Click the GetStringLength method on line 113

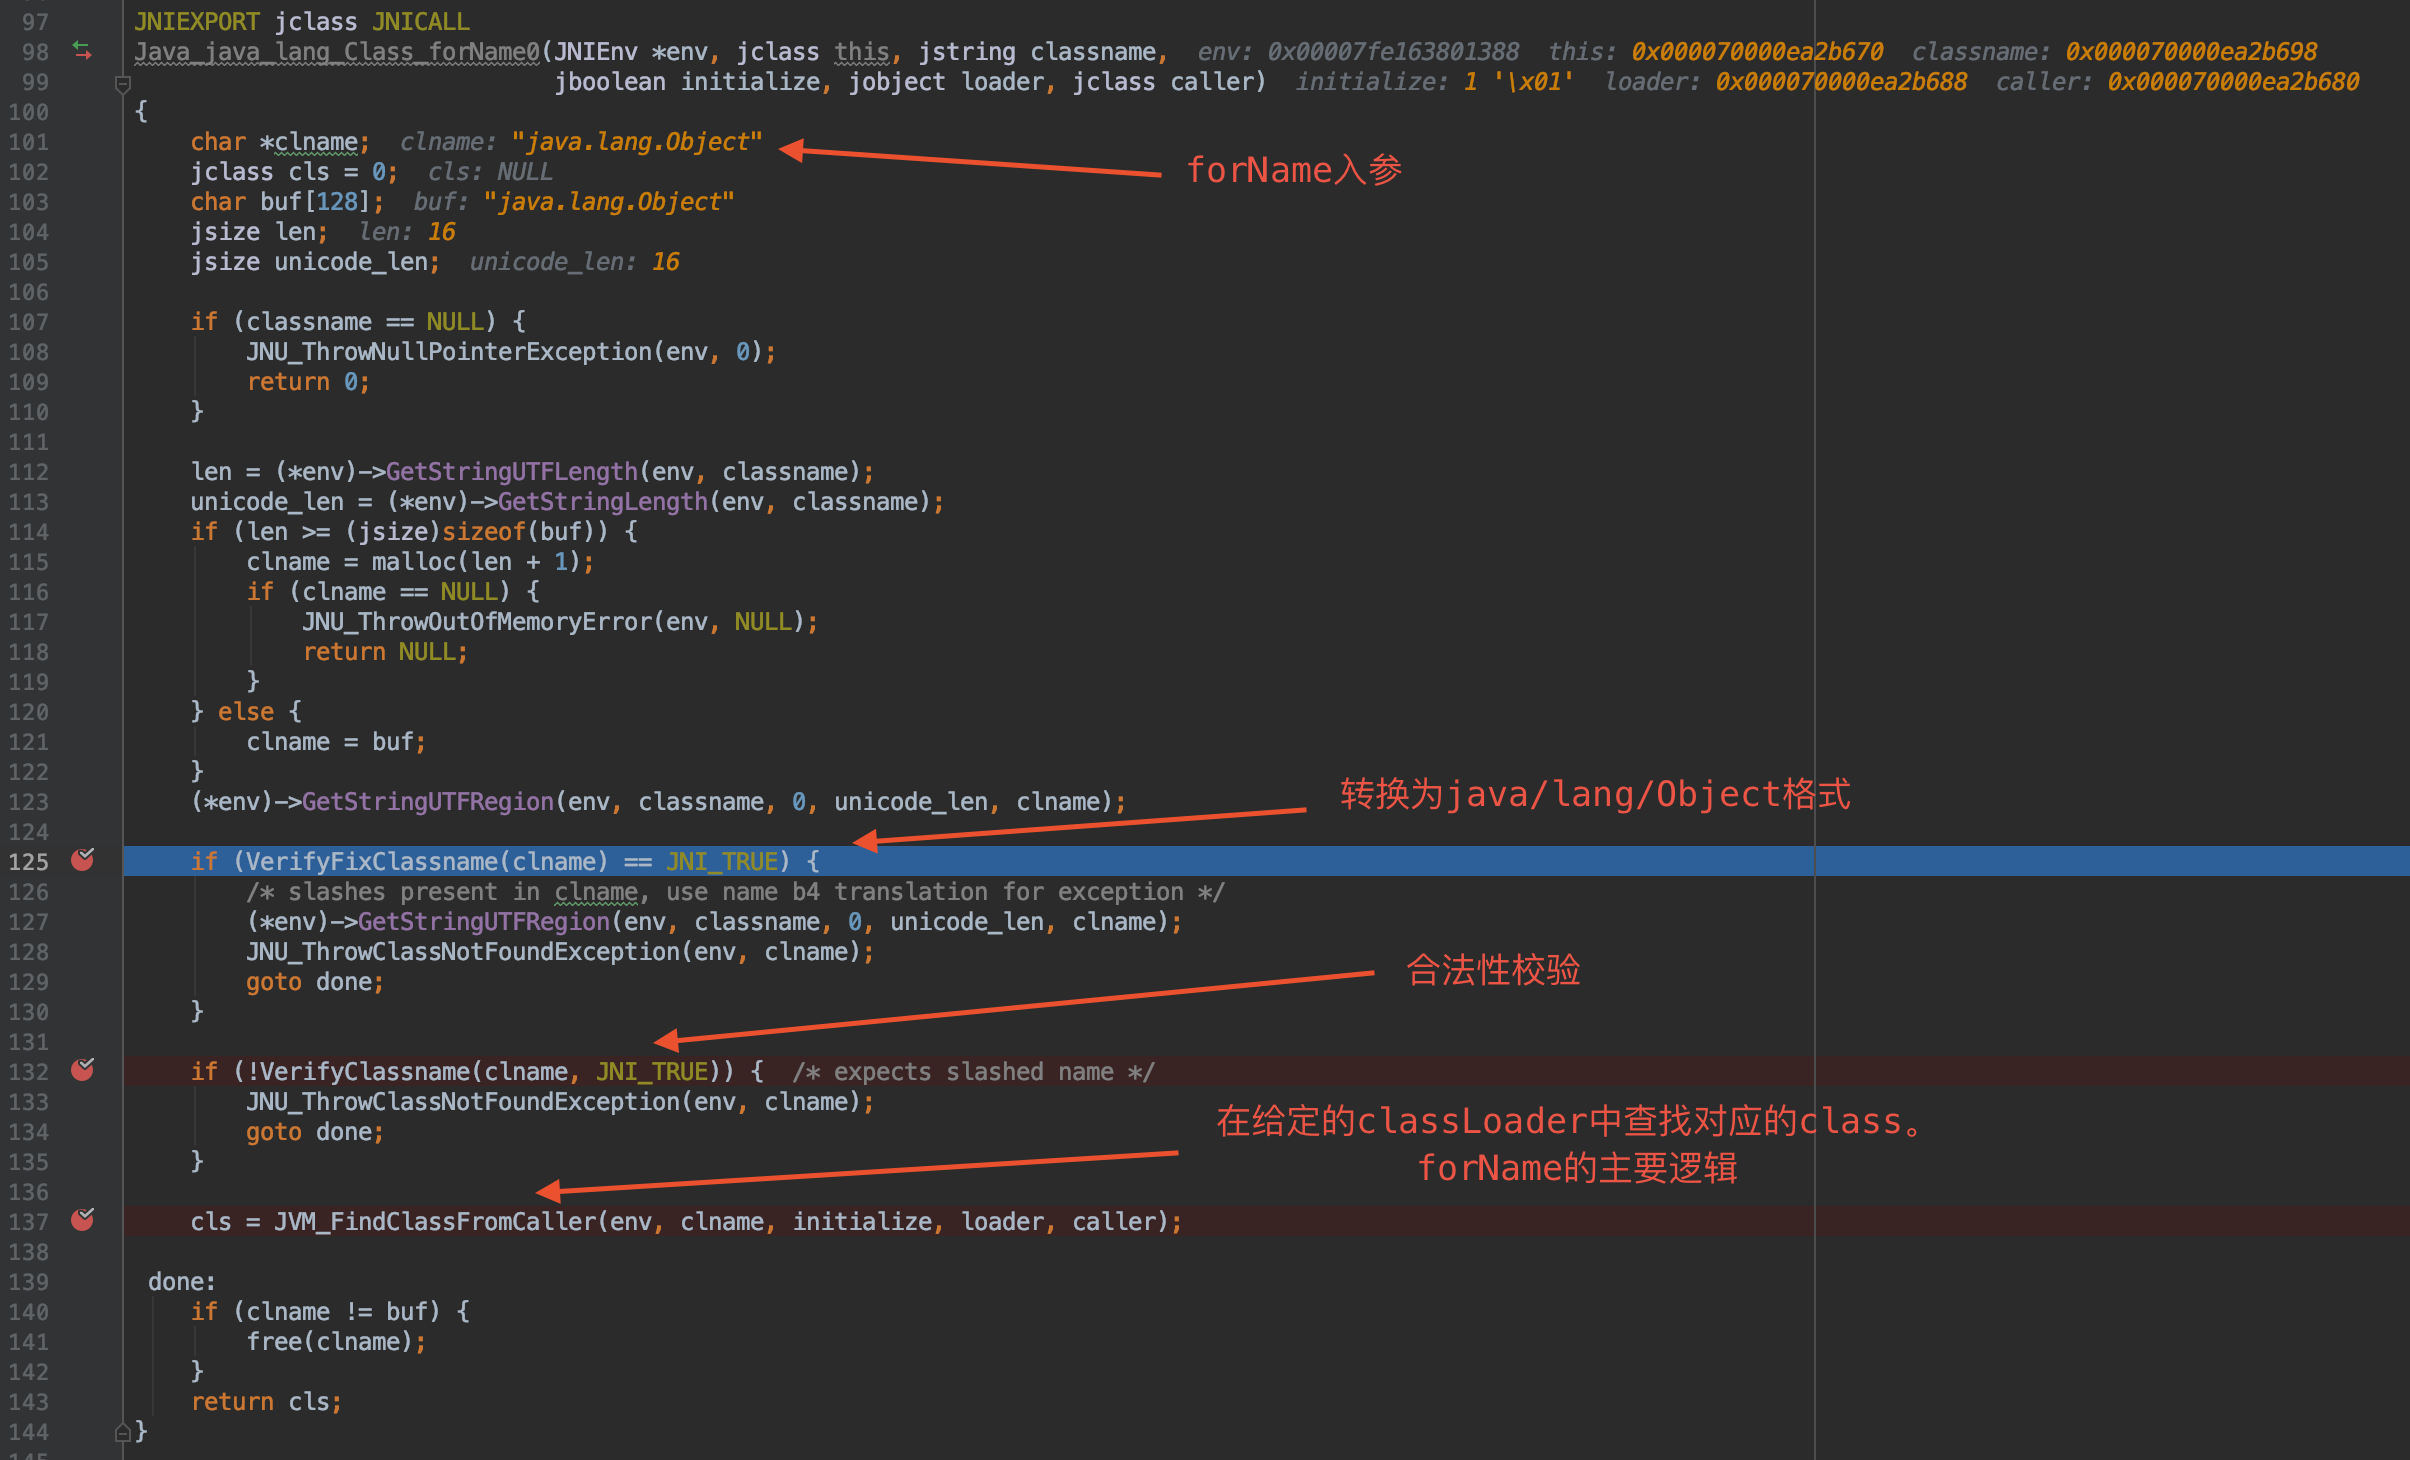tap(602, 502)
